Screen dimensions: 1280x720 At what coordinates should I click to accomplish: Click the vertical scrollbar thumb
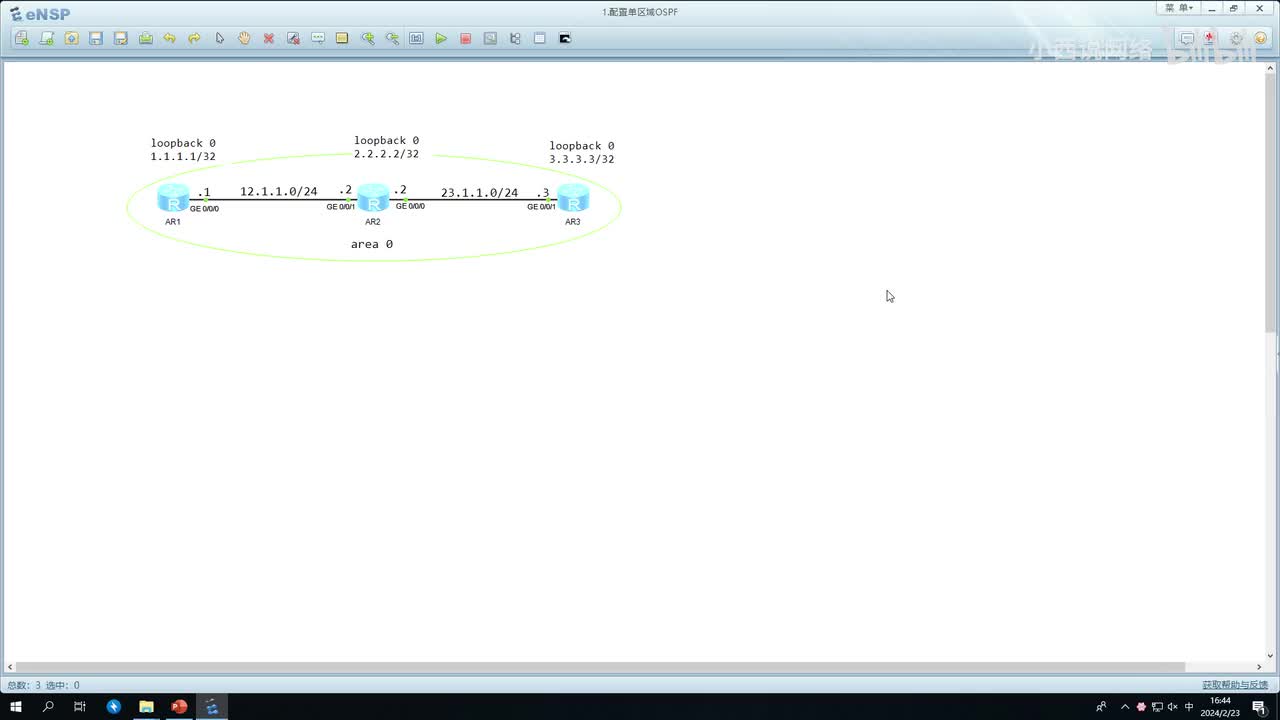pyautogui.click(x=1271, y=203)
